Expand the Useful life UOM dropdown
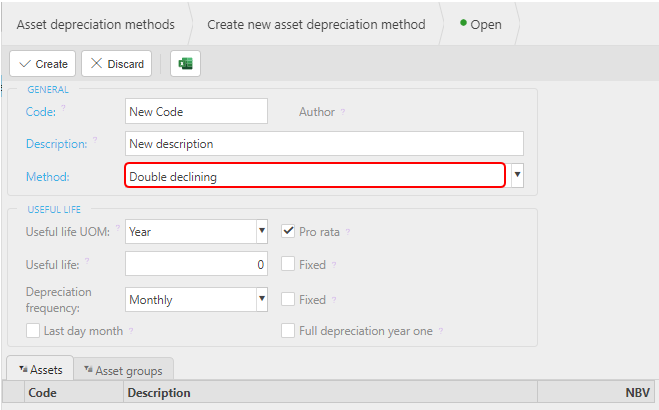Viewport: 659px width, 410px height. tap(262, 231)
